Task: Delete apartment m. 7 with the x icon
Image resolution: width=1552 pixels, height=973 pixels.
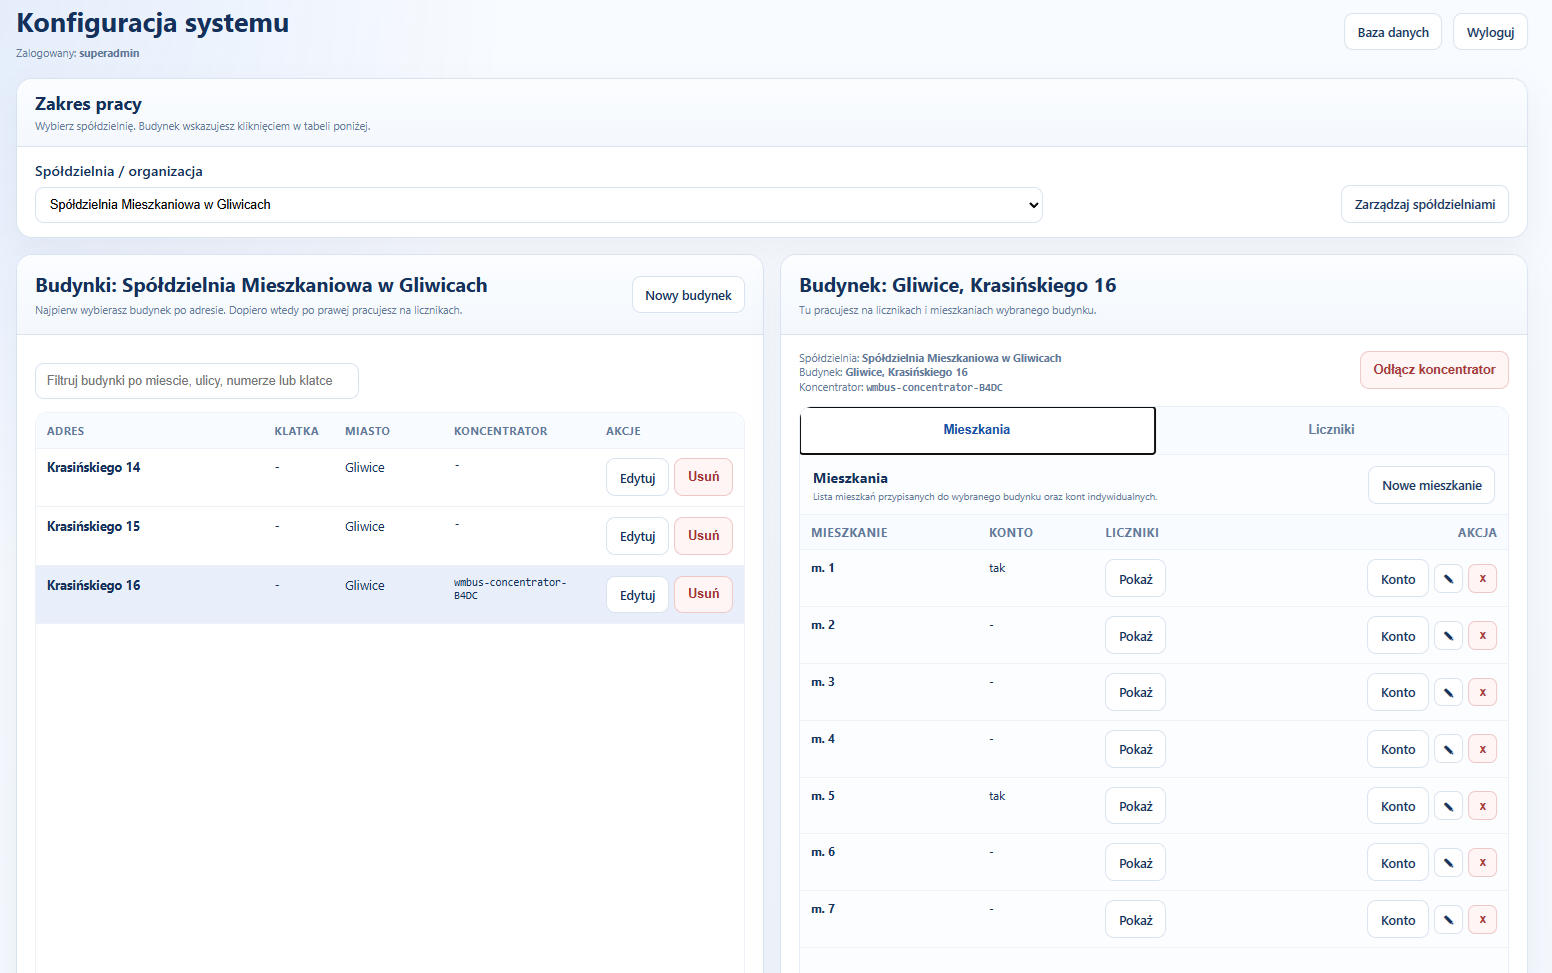Action: click(x=1482, y=920)
